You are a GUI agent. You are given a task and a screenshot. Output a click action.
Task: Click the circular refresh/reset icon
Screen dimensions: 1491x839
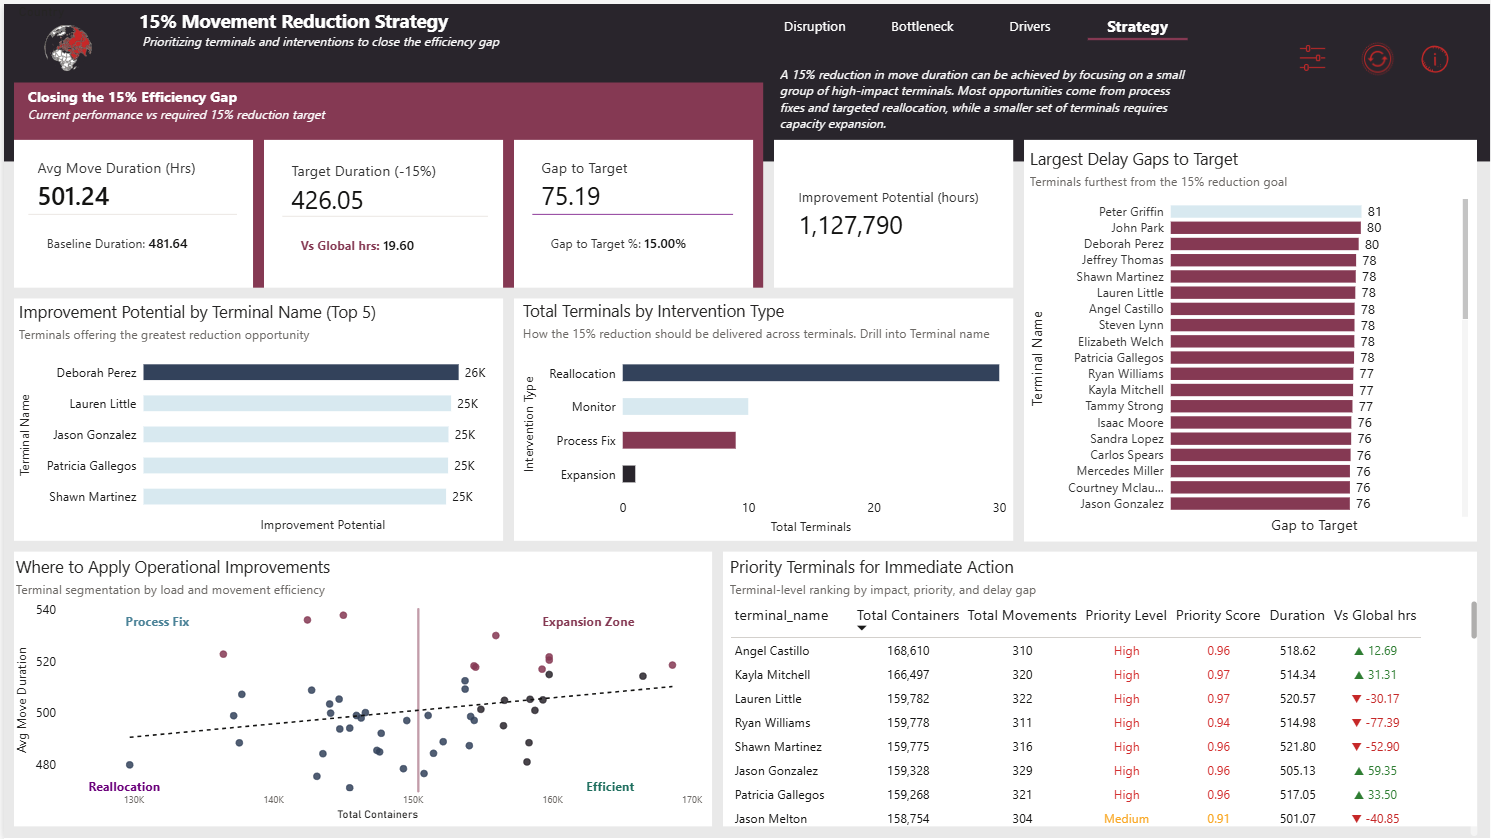1377,59
